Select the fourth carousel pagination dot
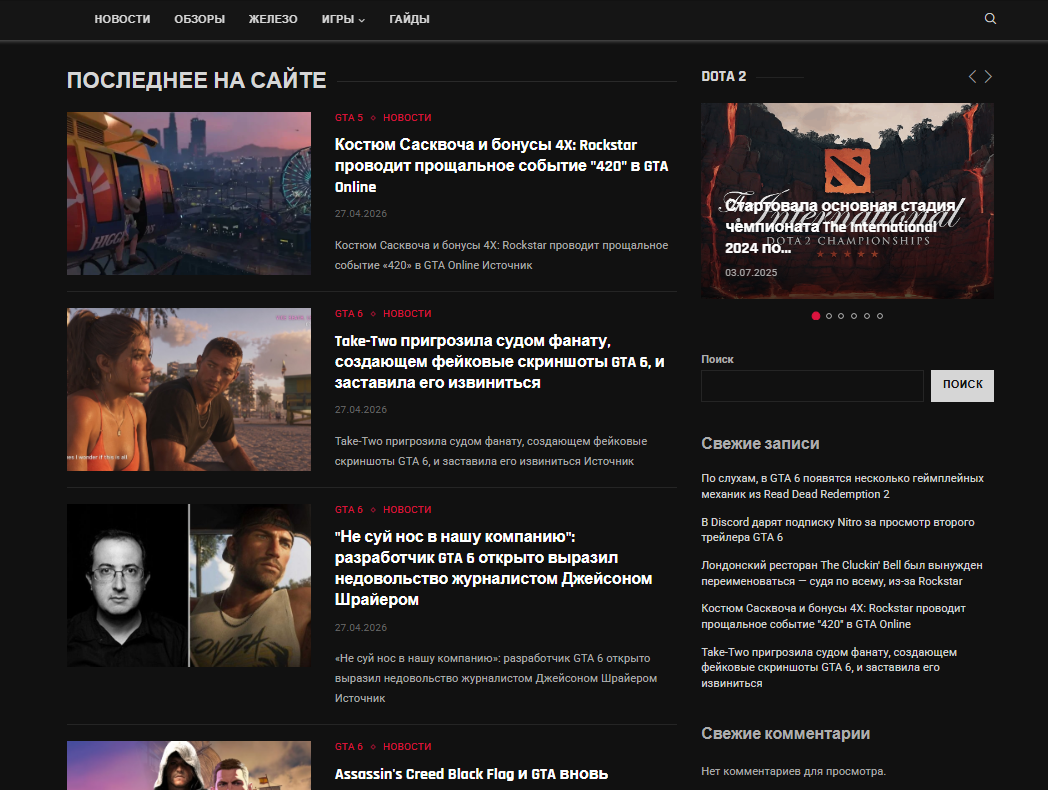 click(854, 316)
